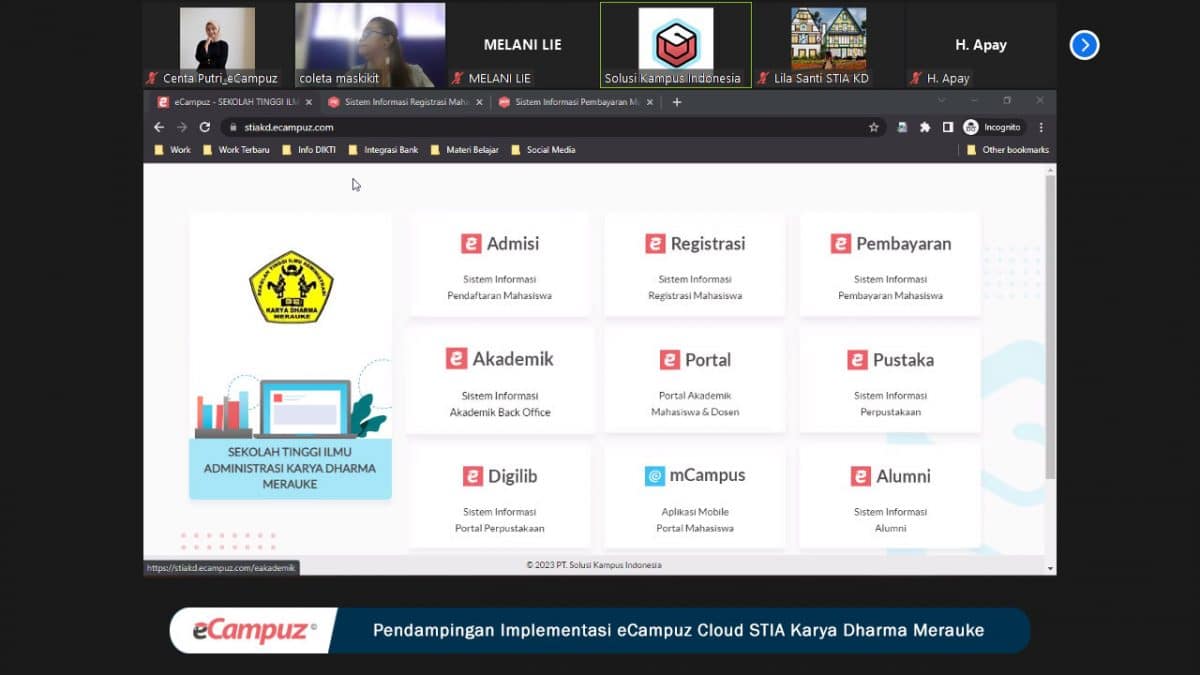Click muted mic icon on H. Apay
This screenshot has height=675, width=1200.
917,78
